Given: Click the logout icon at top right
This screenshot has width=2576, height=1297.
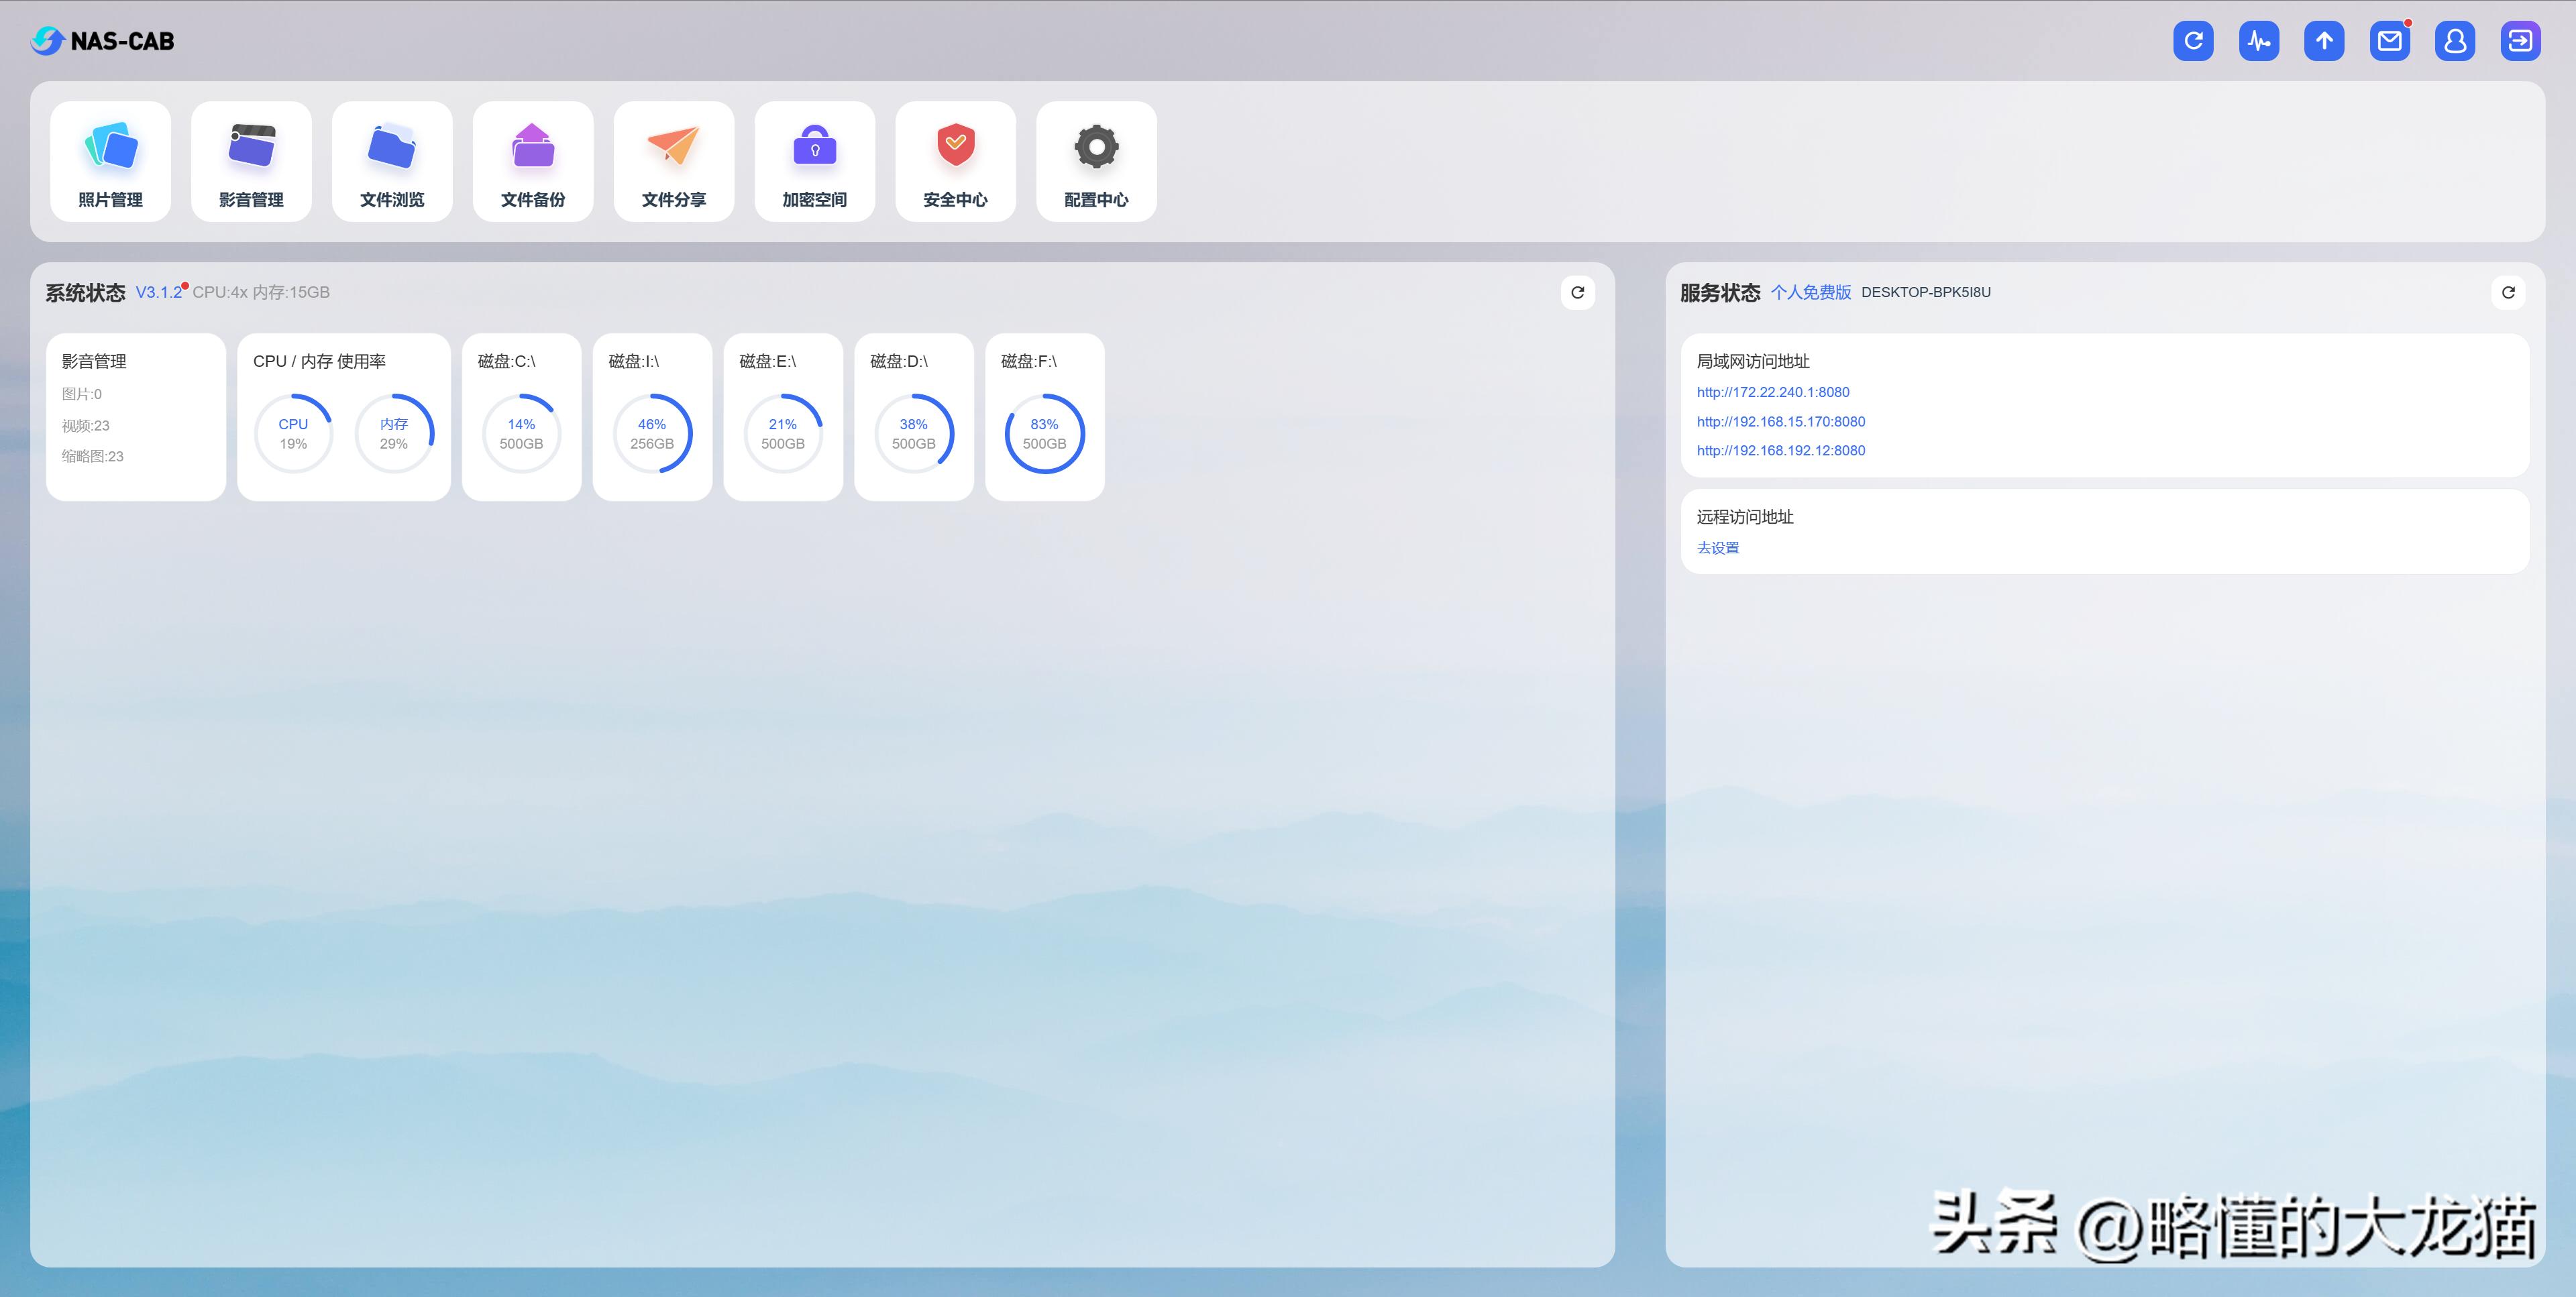Looking at the screenshot, I should tap(2520, 41).
